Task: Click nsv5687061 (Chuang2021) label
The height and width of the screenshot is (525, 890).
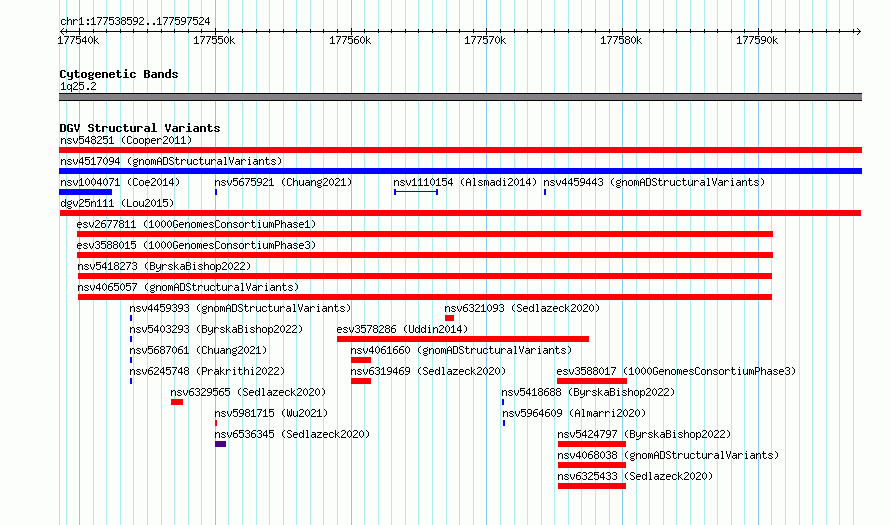Action: click(198, 350)
